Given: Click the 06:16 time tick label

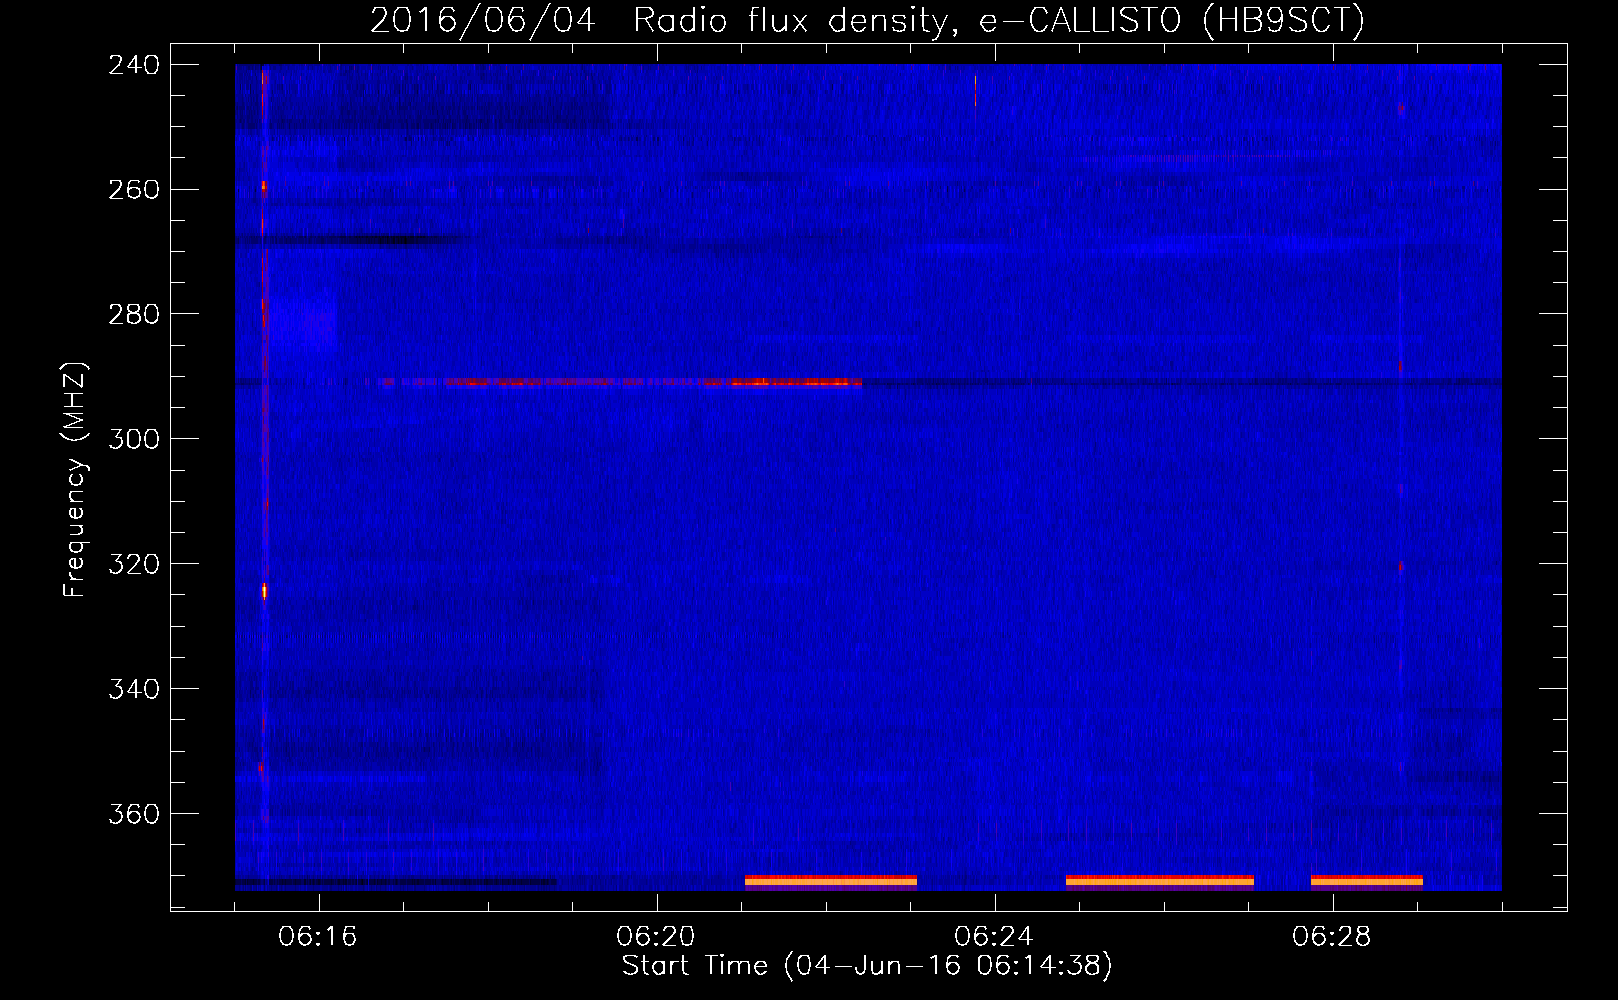Looking at the screenshot, I should 318,937.
